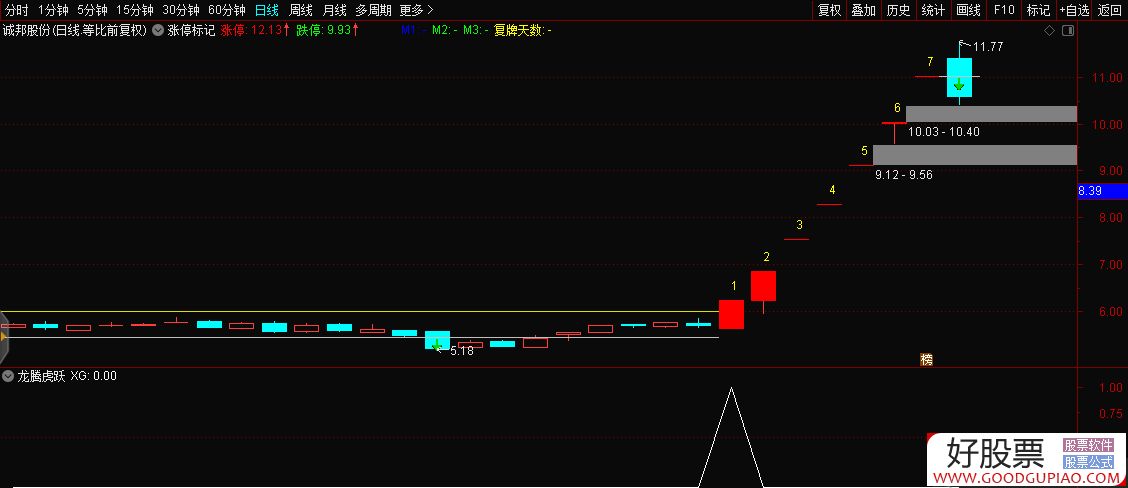Click the gray 9.12 - 9.56 gap band

[974, 155]
